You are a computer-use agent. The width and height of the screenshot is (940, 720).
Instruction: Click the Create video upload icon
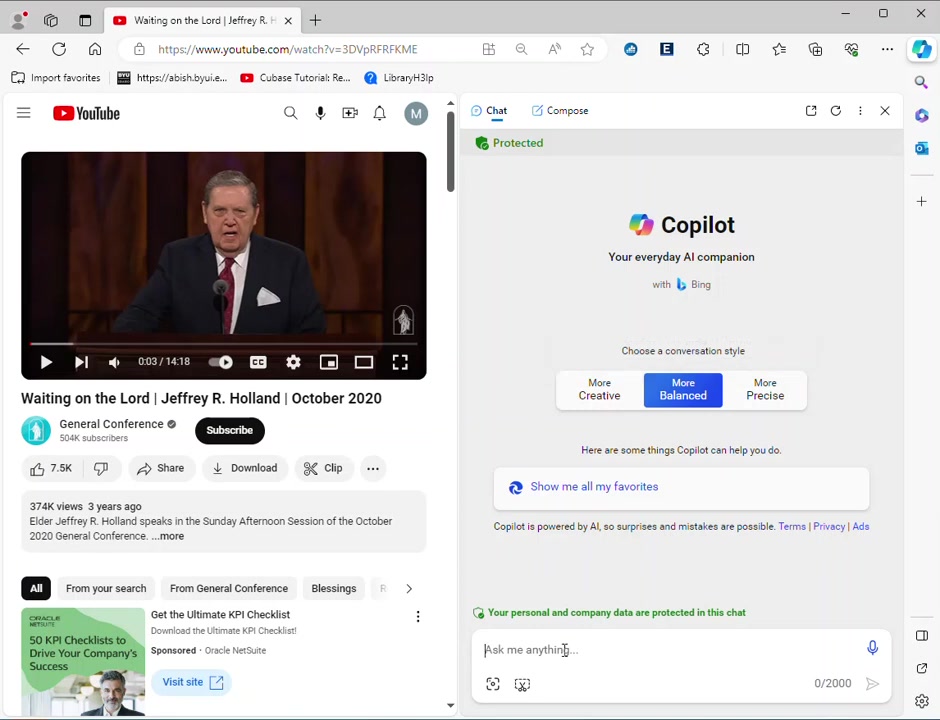click(350, 113)
